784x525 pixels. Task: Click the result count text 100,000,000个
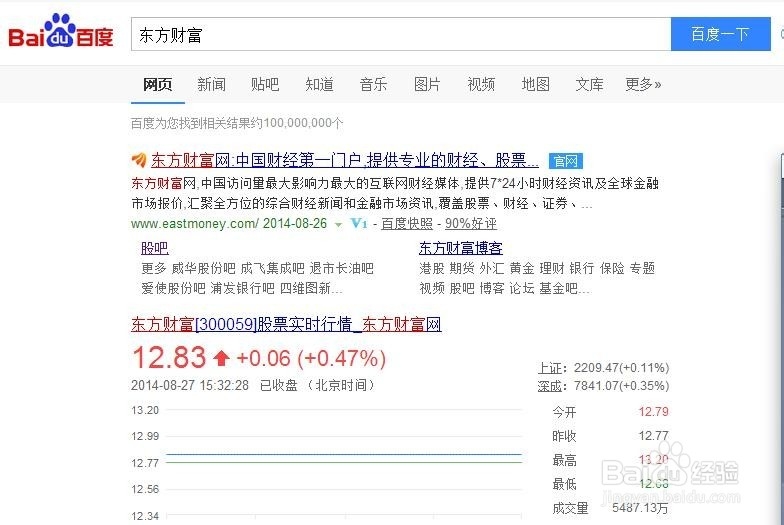coord(303,123)
